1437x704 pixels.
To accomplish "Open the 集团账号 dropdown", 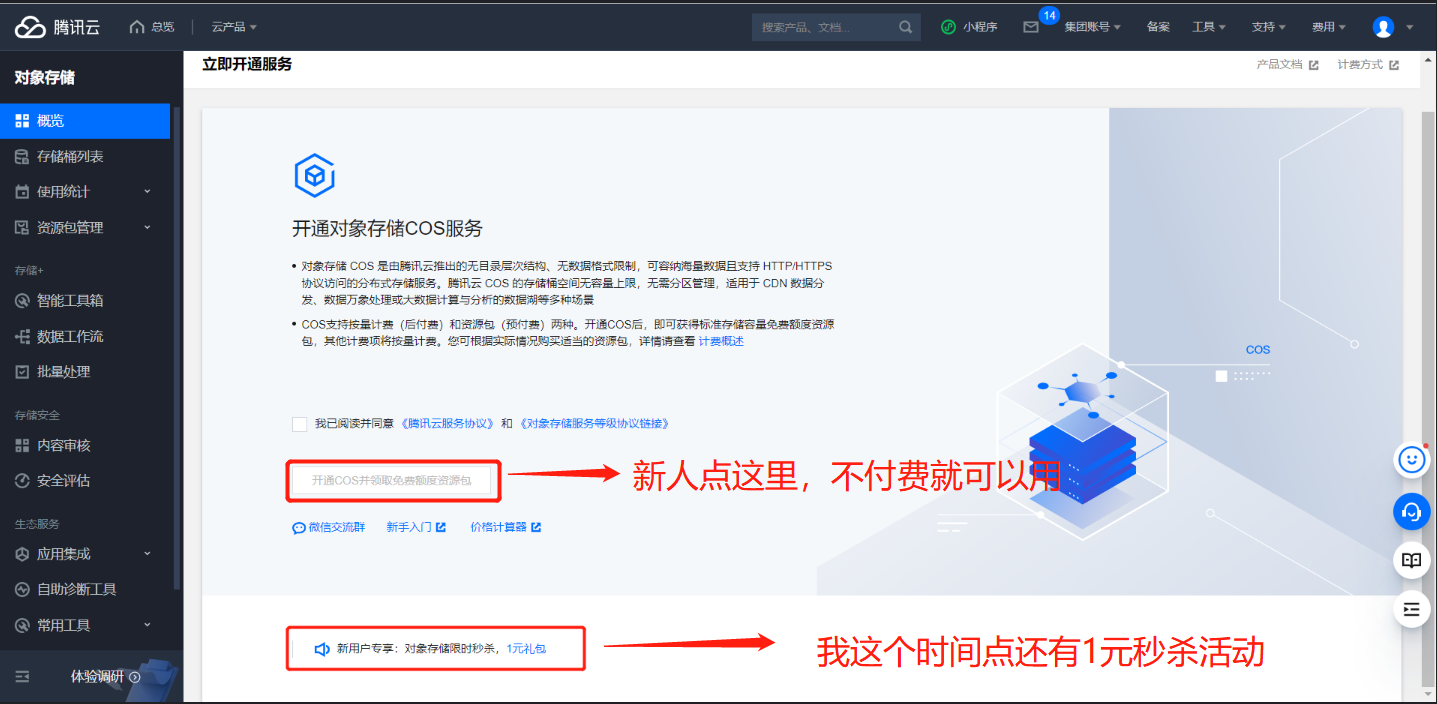I will (1092, 27).
